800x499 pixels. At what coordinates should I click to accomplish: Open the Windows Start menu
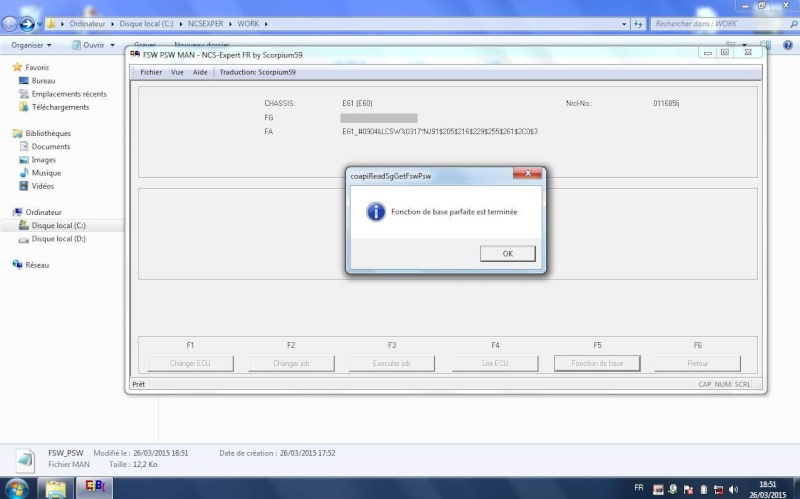coord(17,488)
